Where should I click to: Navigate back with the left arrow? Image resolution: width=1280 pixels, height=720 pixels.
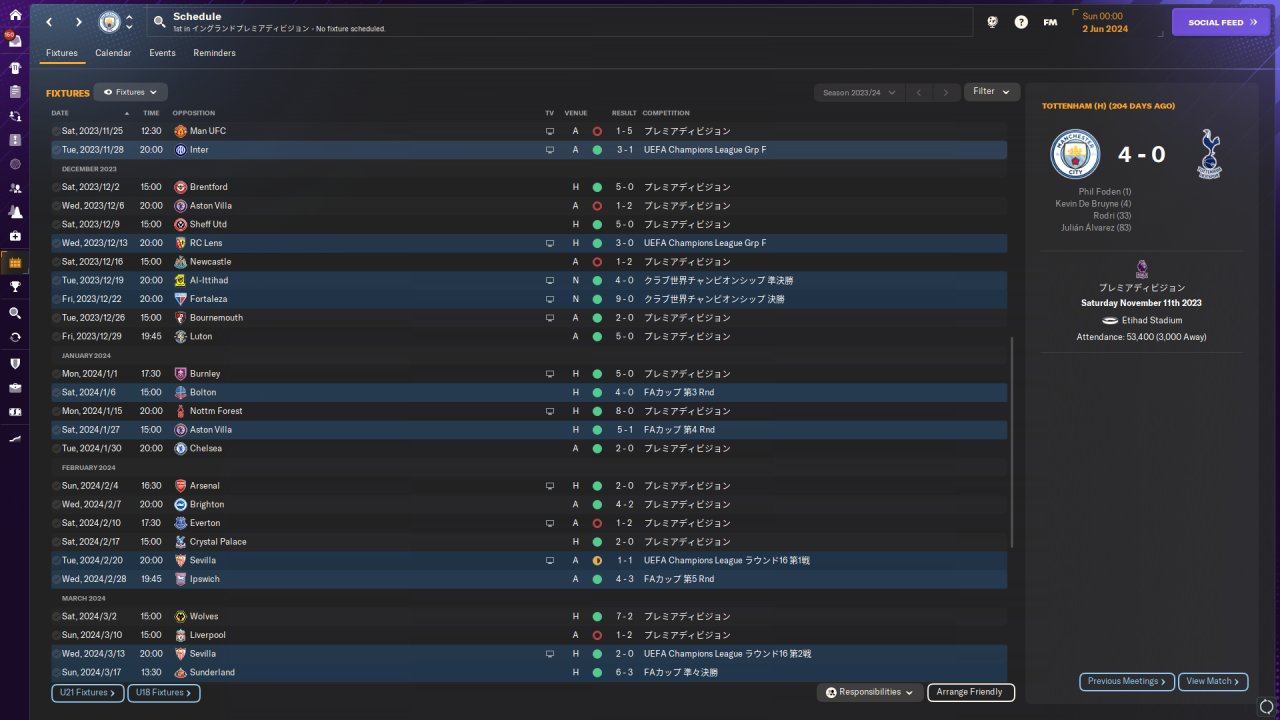point(49,22)
